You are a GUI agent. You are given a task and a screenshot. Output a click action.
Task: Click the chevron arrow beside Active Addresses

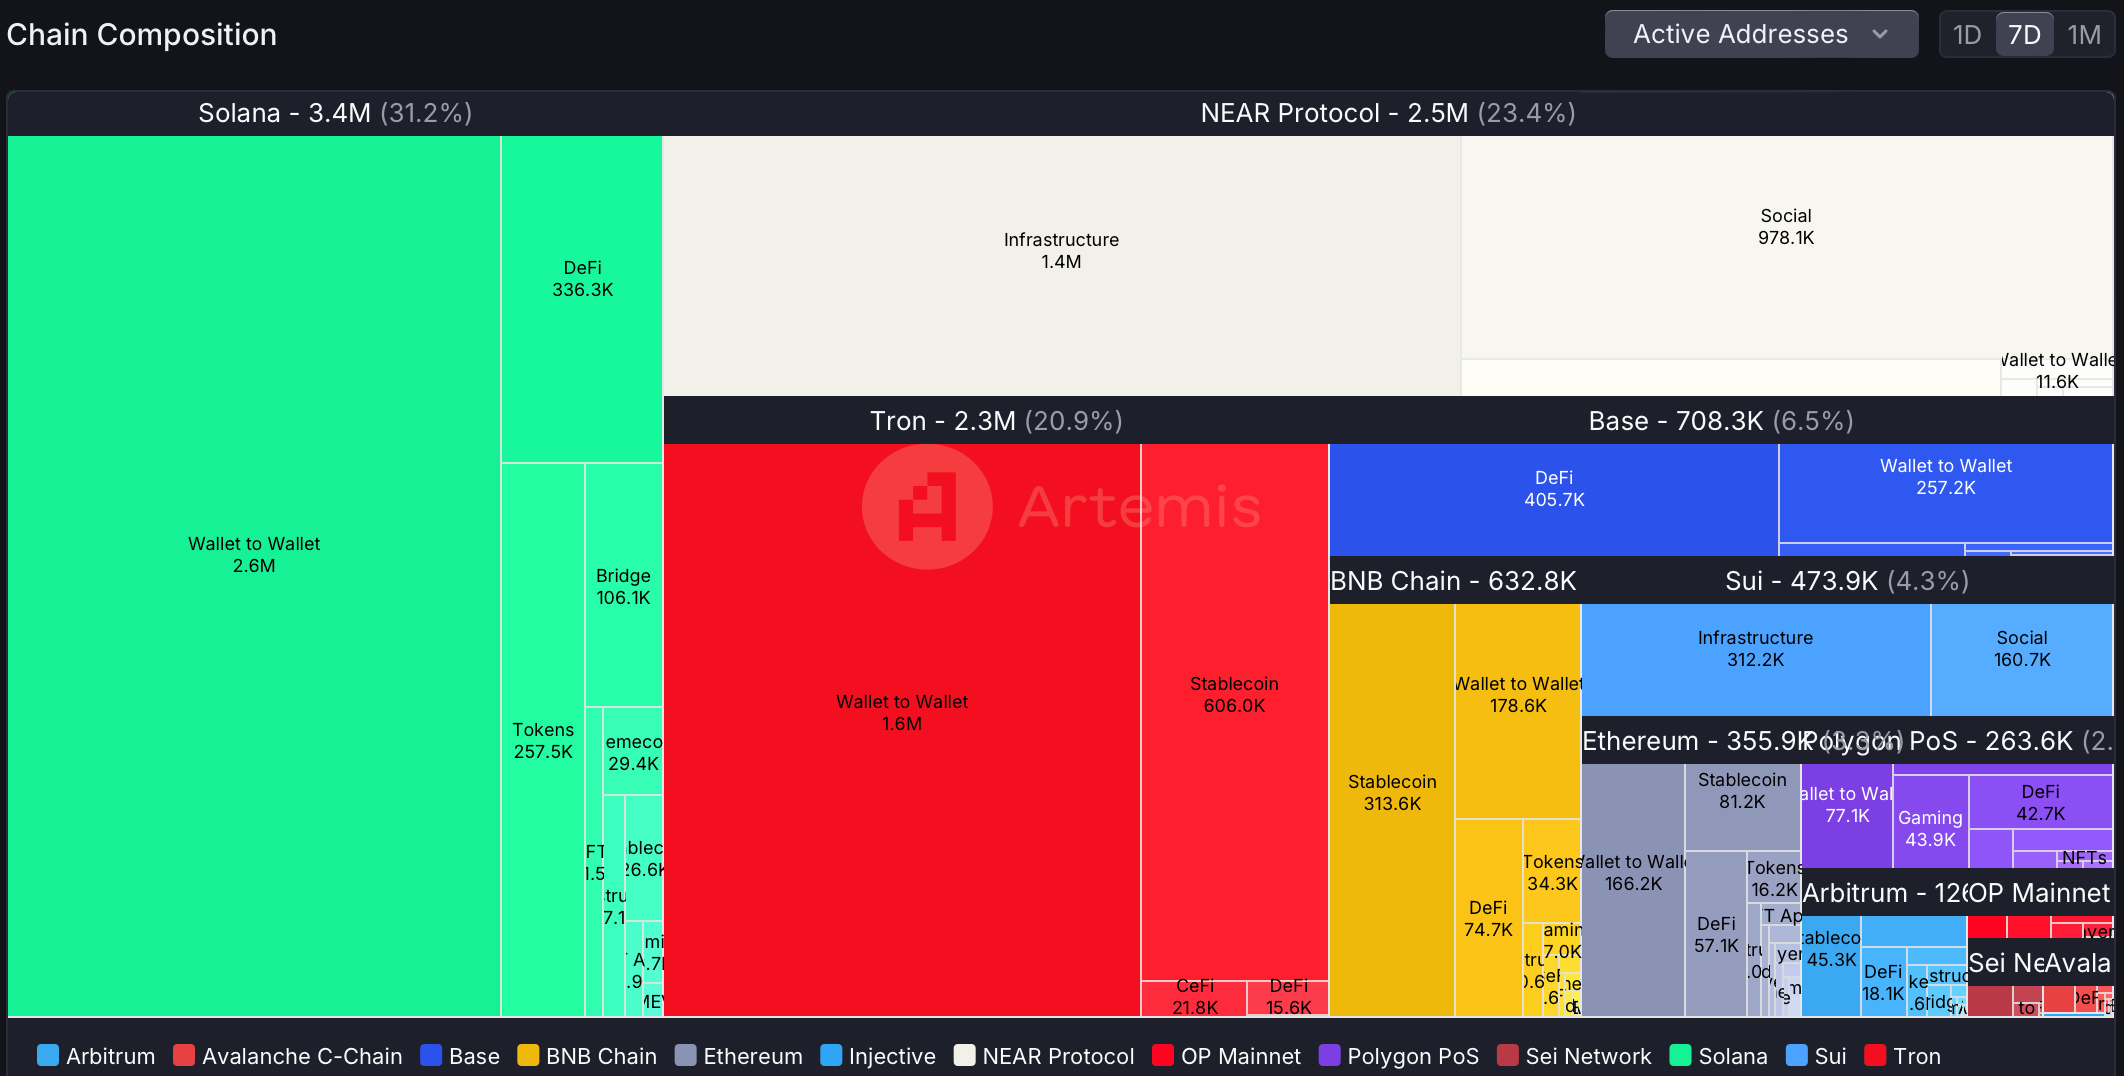click(x=1880, y=34)
